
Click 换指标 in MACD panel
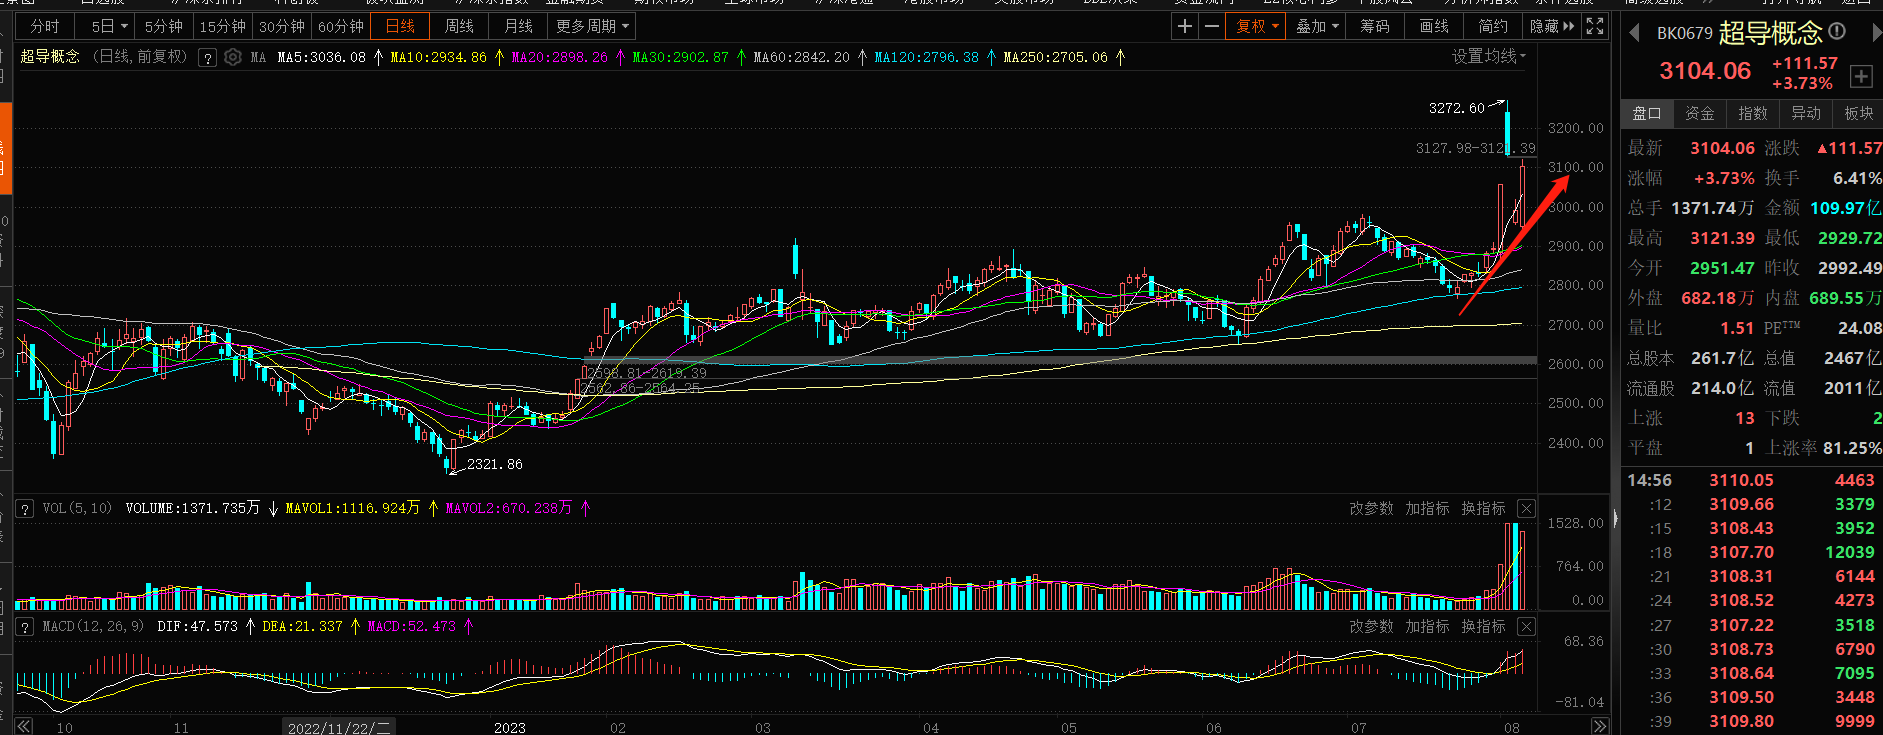coord(1483,627)
